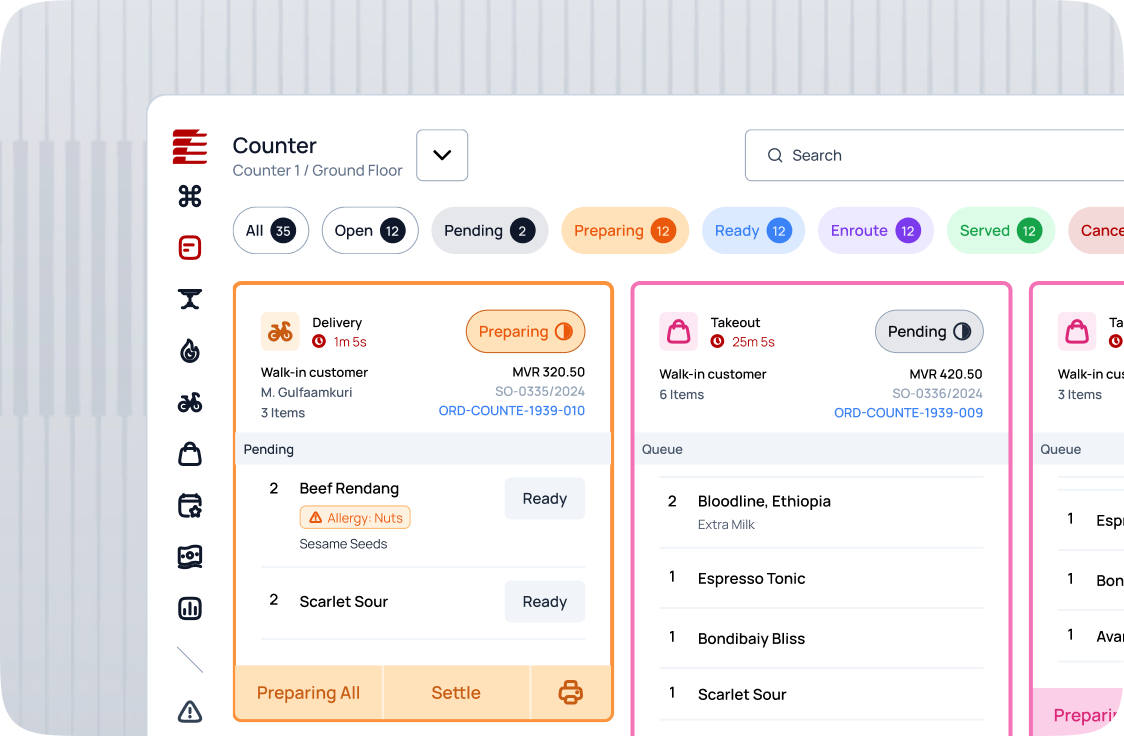Open order link ORD-COUNTE-1939-009
This screenshot has width=1124, height=736.
tap(908, 413)
